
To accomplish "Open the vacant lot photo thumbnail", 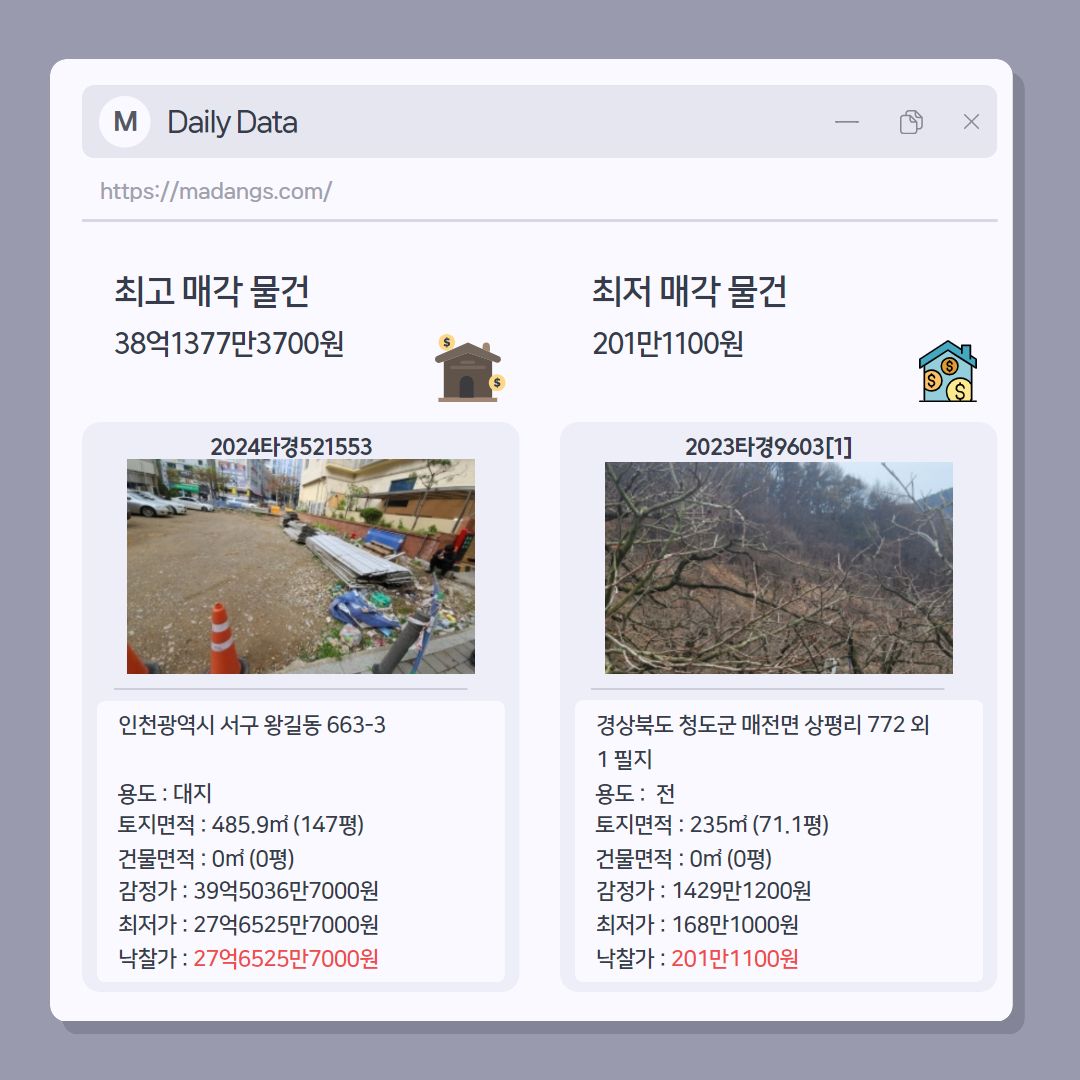I will 301,566.
